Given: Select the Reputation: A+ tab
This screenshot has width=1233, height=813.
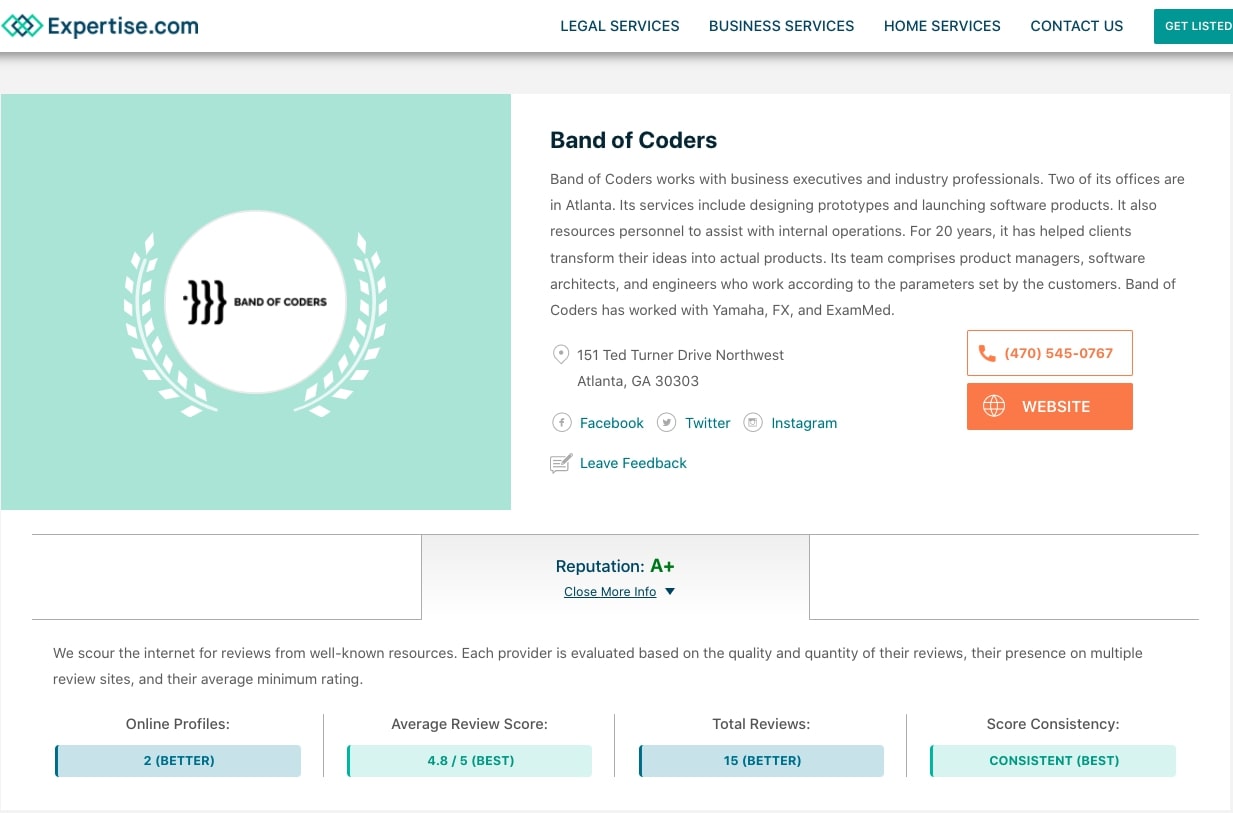Looking at the screenshot, I should pyautogui.click(x=615, y=577).
